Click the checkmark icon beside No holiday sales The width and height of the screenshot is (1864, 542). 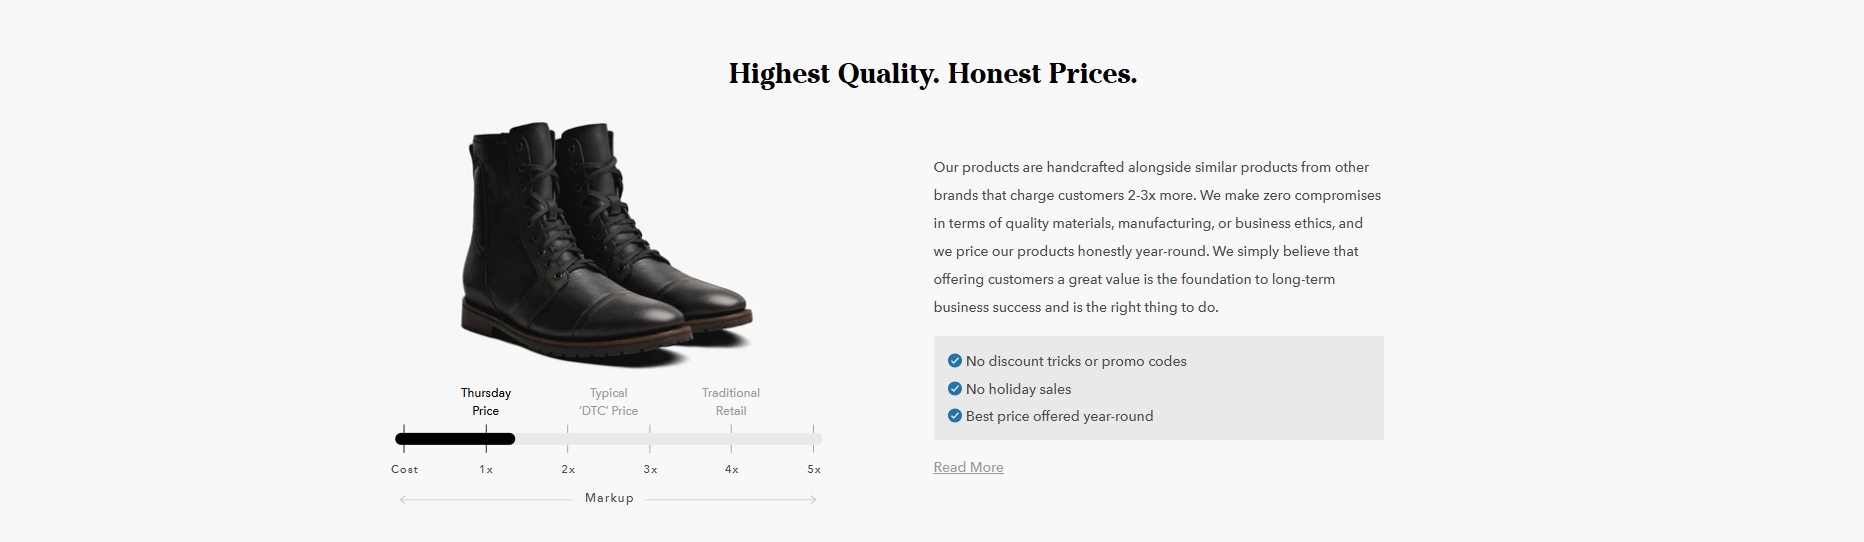coord(954,389)
